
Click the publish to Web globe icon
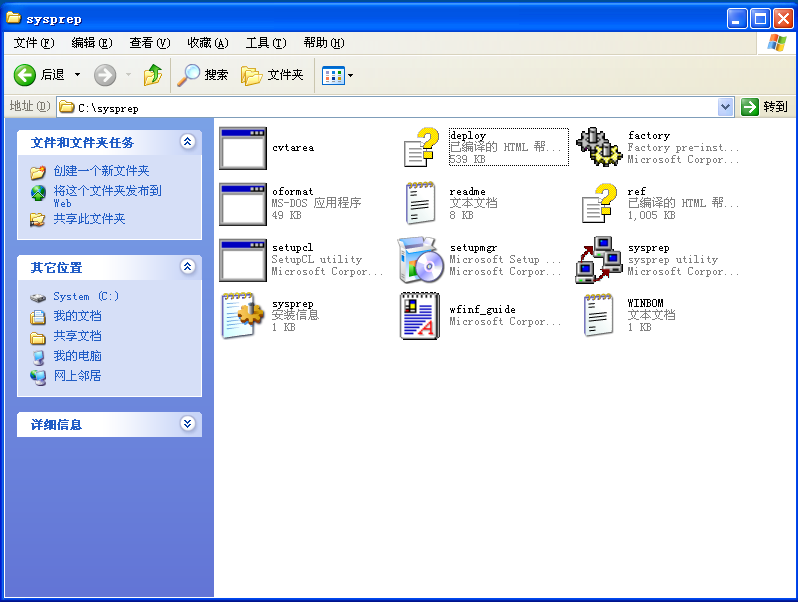[x=38, y=193]
